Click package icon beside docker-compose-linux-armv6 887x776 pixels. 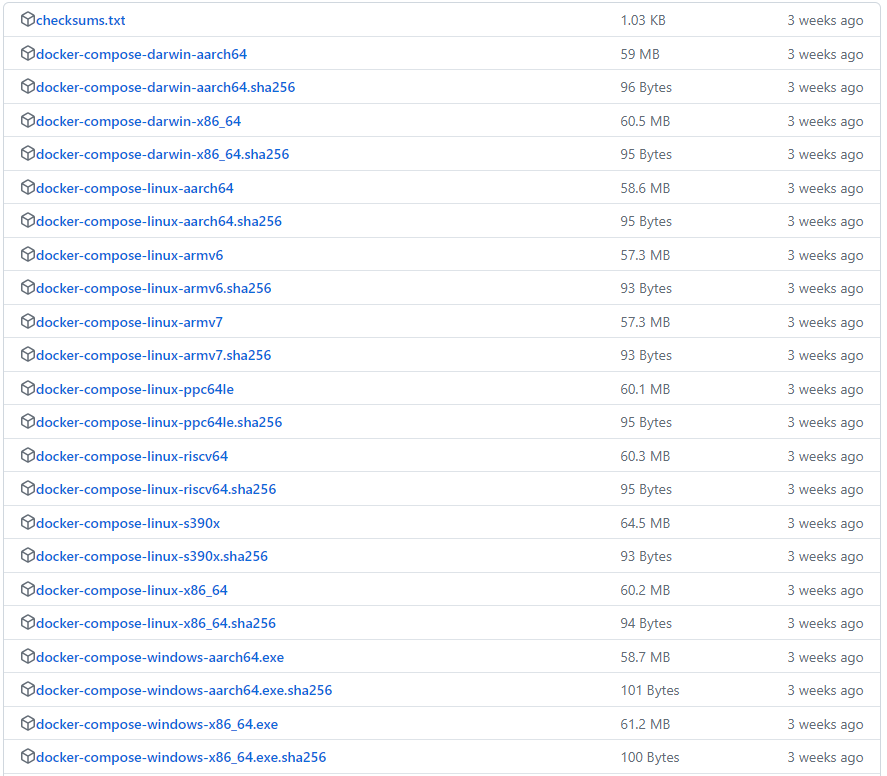(x=27, y=255)
